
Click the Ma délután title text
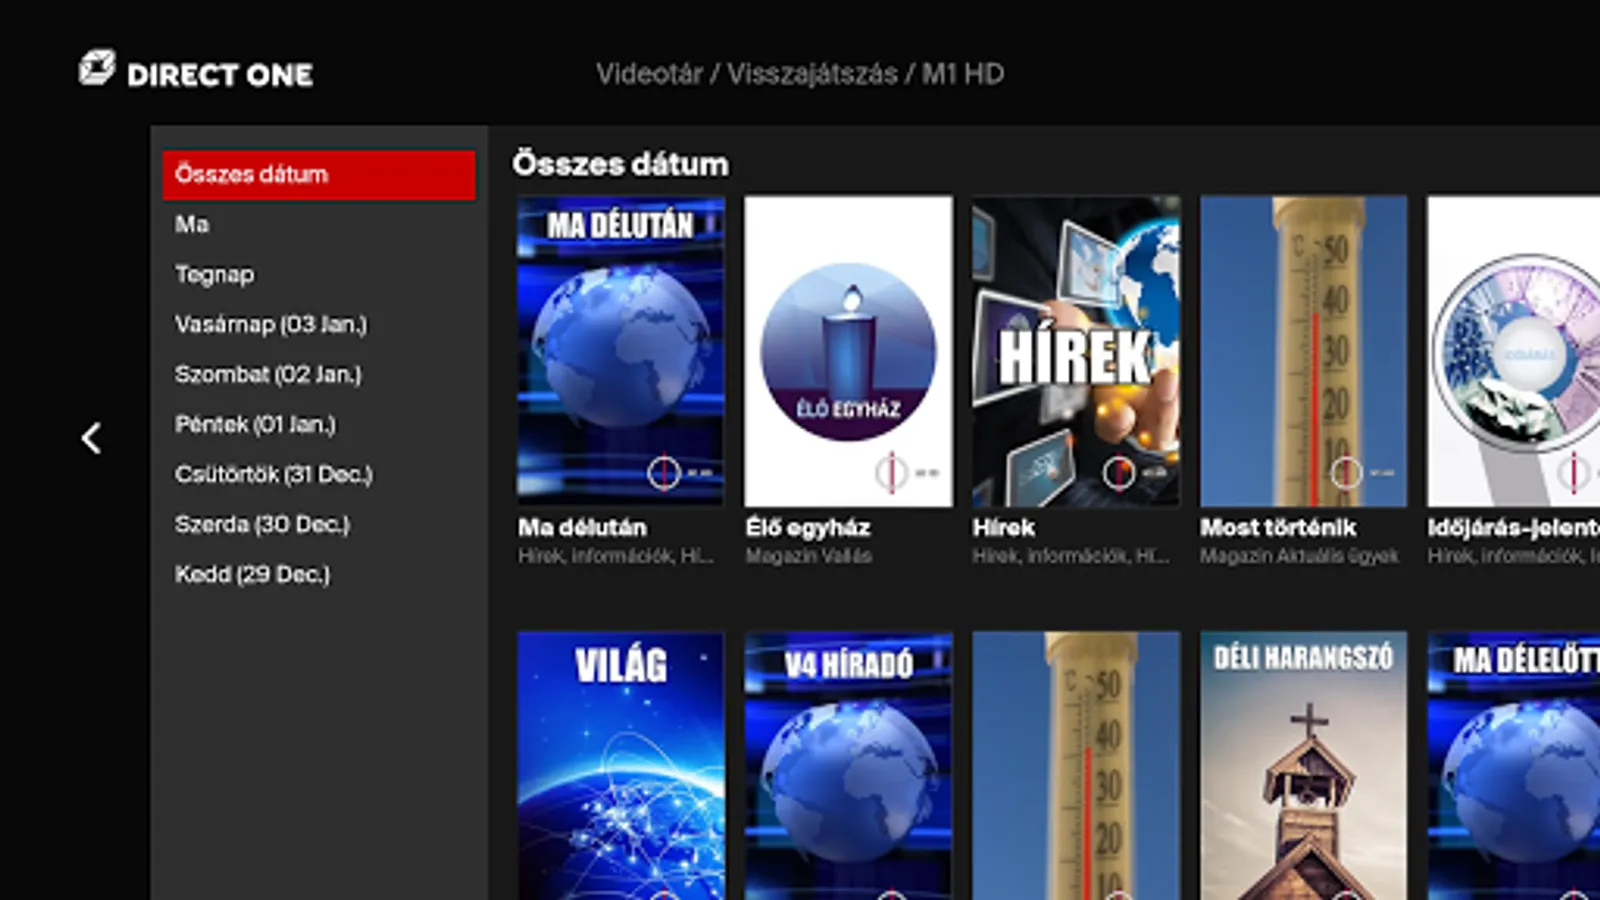click(x=582, y=528)
